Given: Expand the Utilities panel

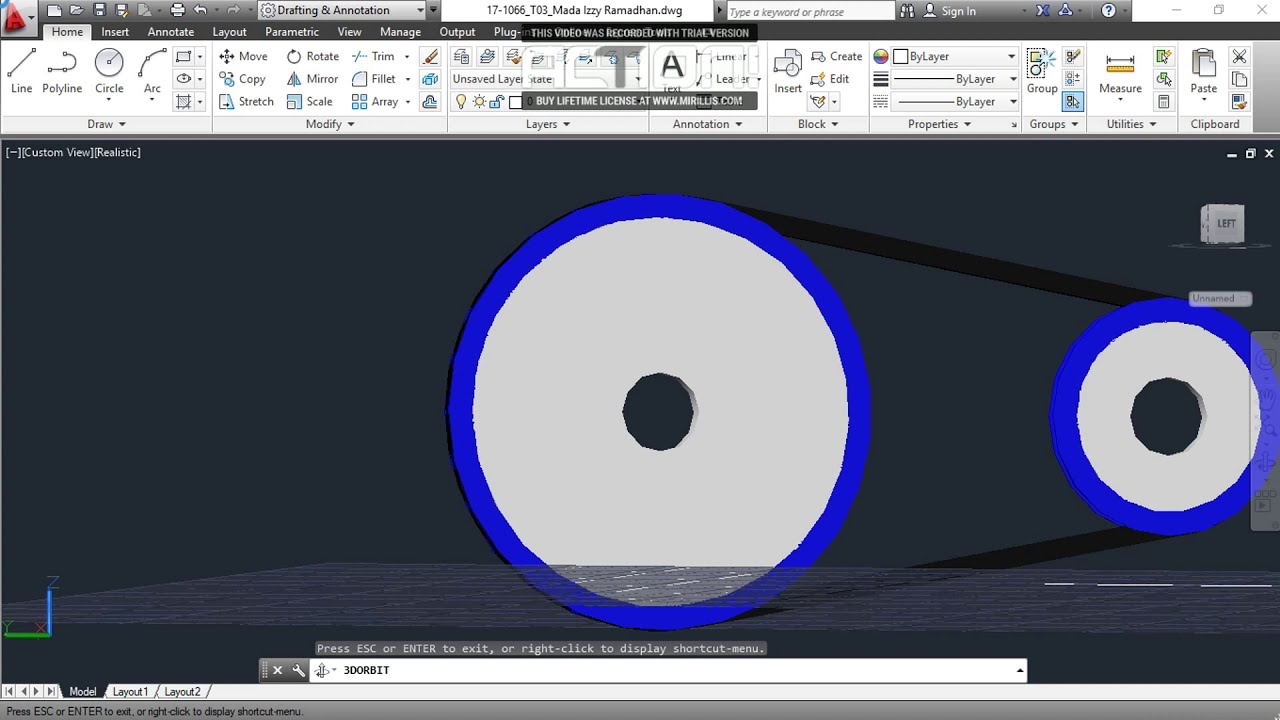Looking at the screenshot, I should point(1131,124).
